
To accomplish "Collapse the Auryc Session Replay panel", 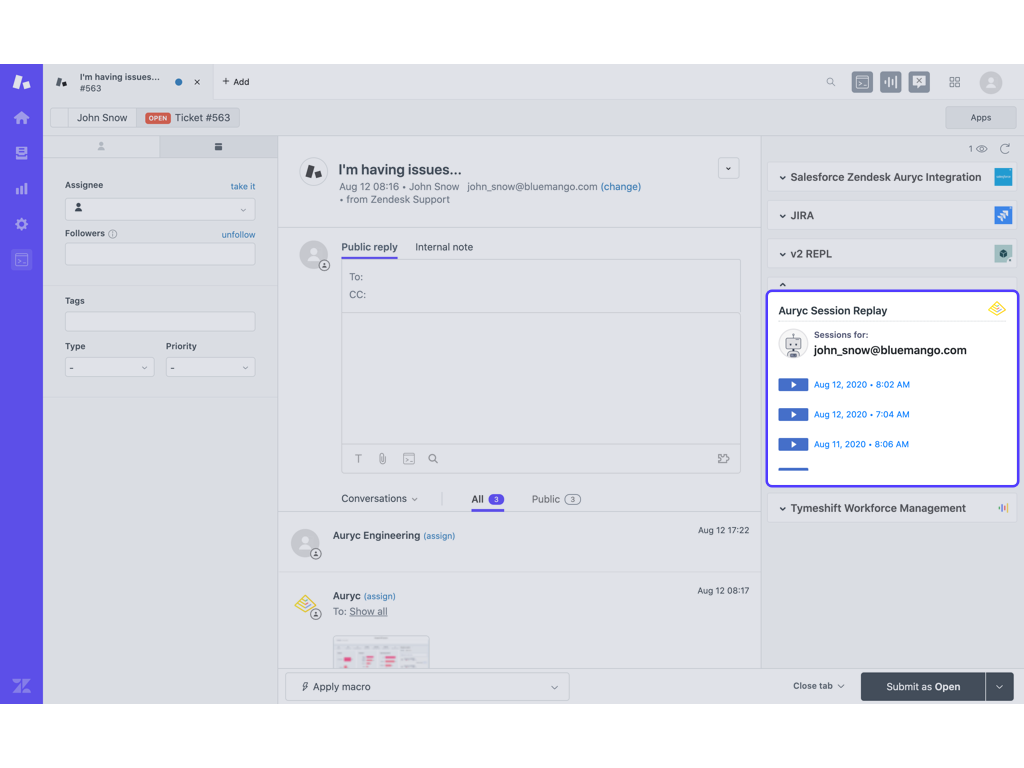I will (782, 285).
